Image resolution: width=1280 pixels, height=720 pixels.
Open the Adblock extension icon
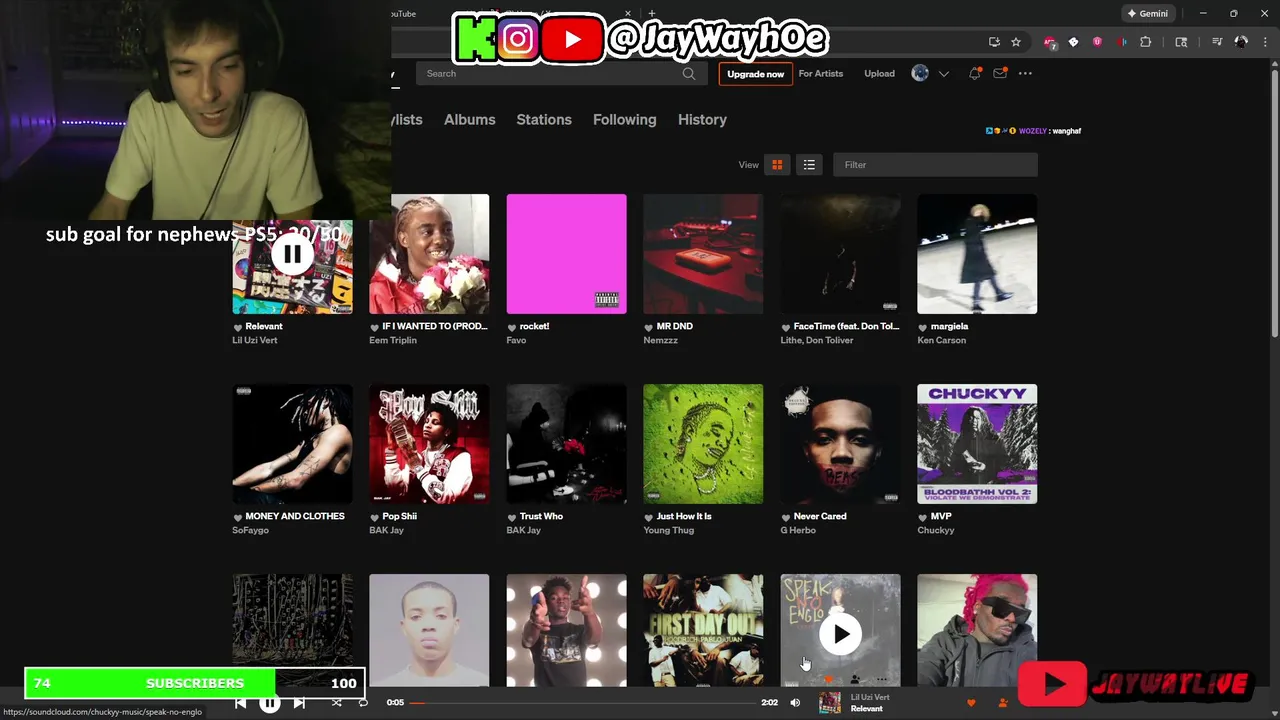click(1049, 42)
